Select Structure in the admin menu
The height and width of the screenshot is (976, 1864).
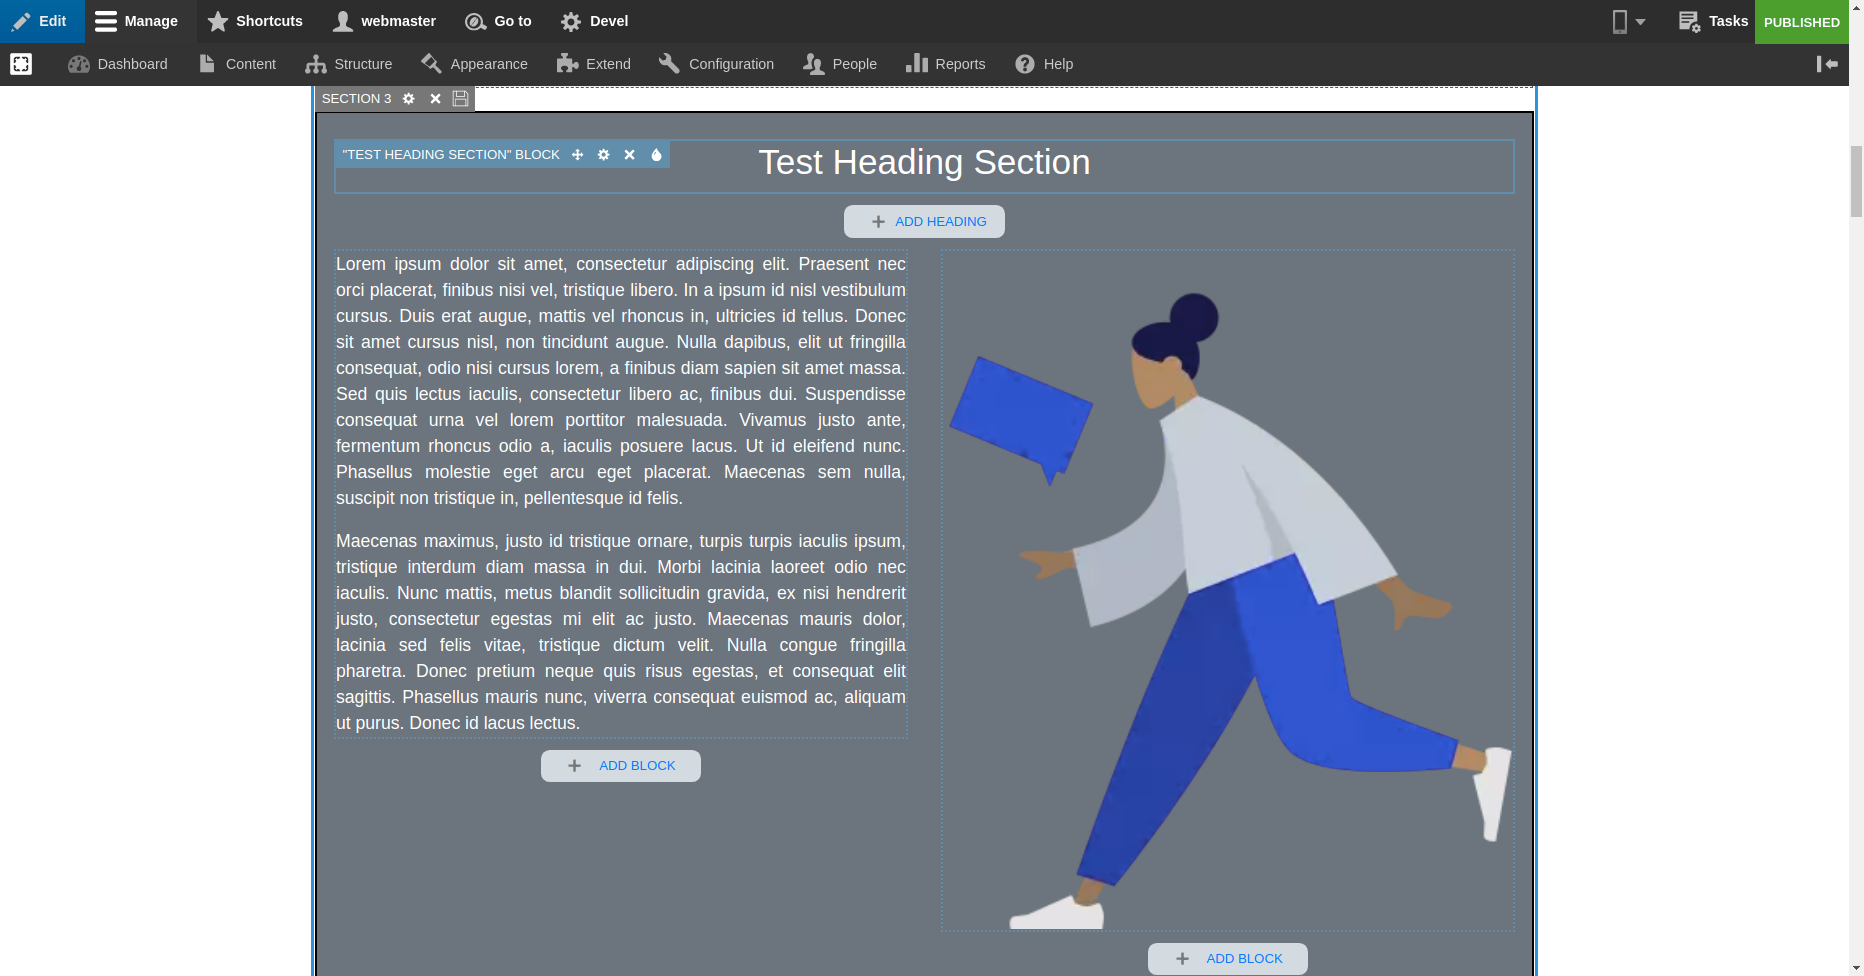[348, 64]
